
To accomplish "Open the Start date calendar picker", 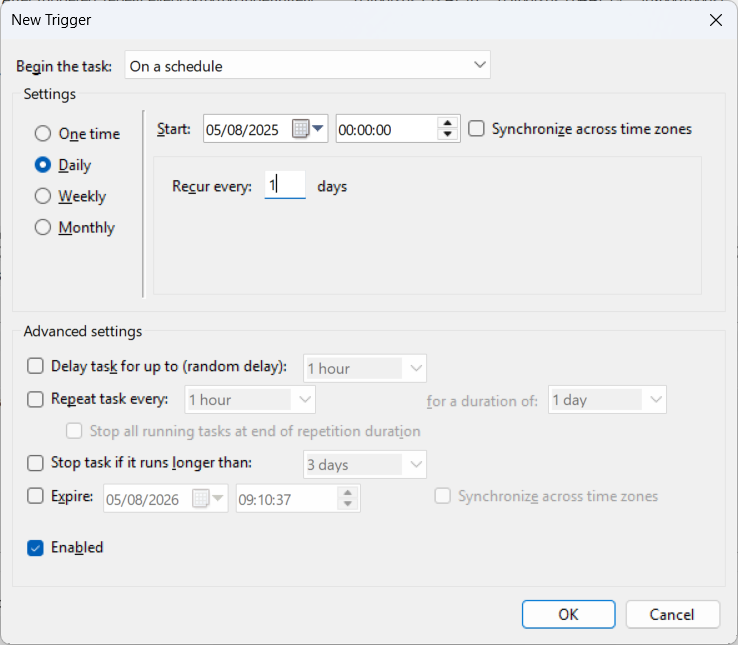I will pyautogui.click(x=309, y=129).
